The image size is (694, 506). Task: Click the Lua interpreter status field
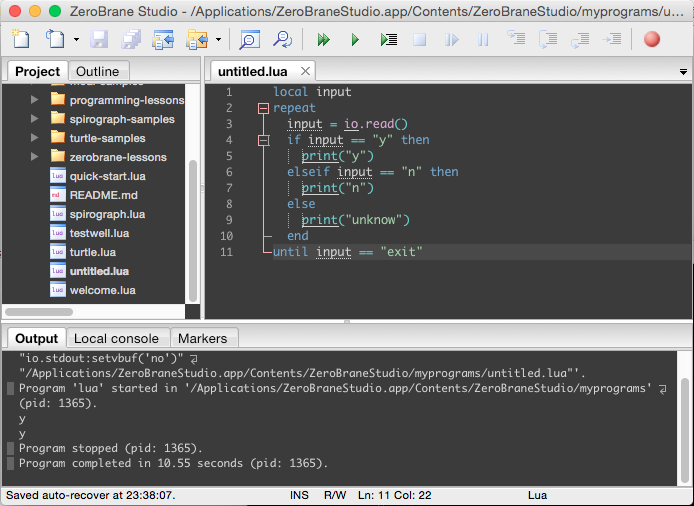pyautogui.click(x=537, y=495)
